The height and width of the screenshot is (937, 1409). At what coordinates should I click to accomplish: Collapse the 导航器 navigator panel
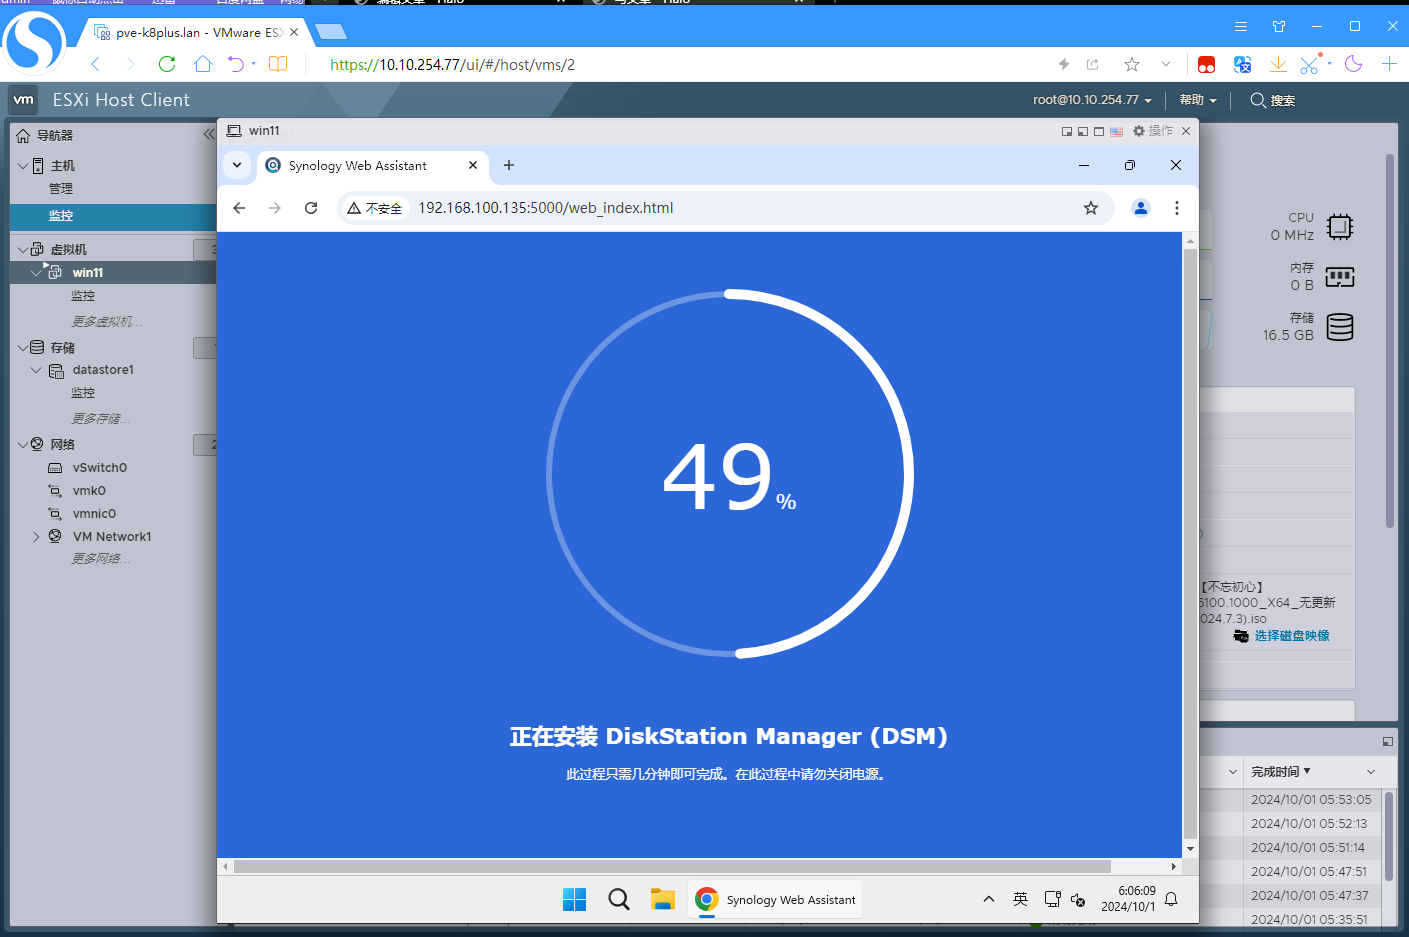coord(208,134)
